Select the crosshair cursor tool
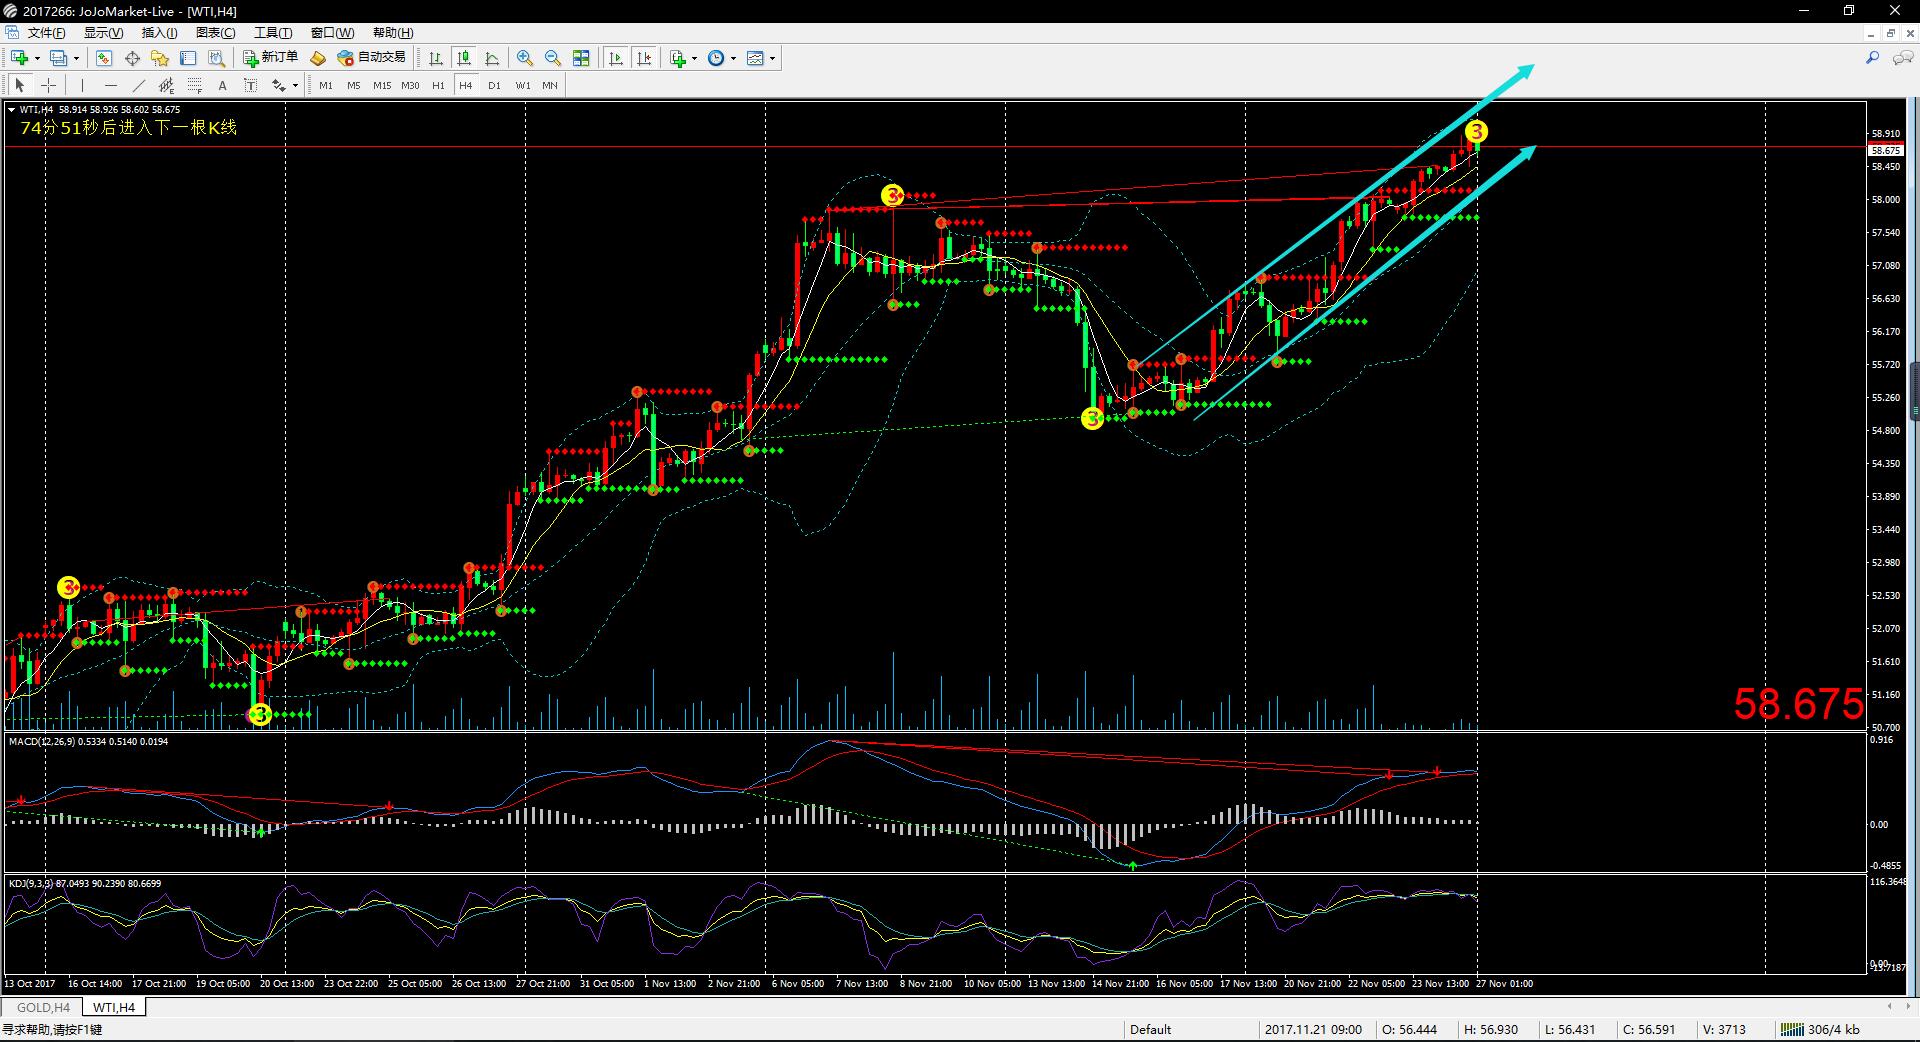 48,86
